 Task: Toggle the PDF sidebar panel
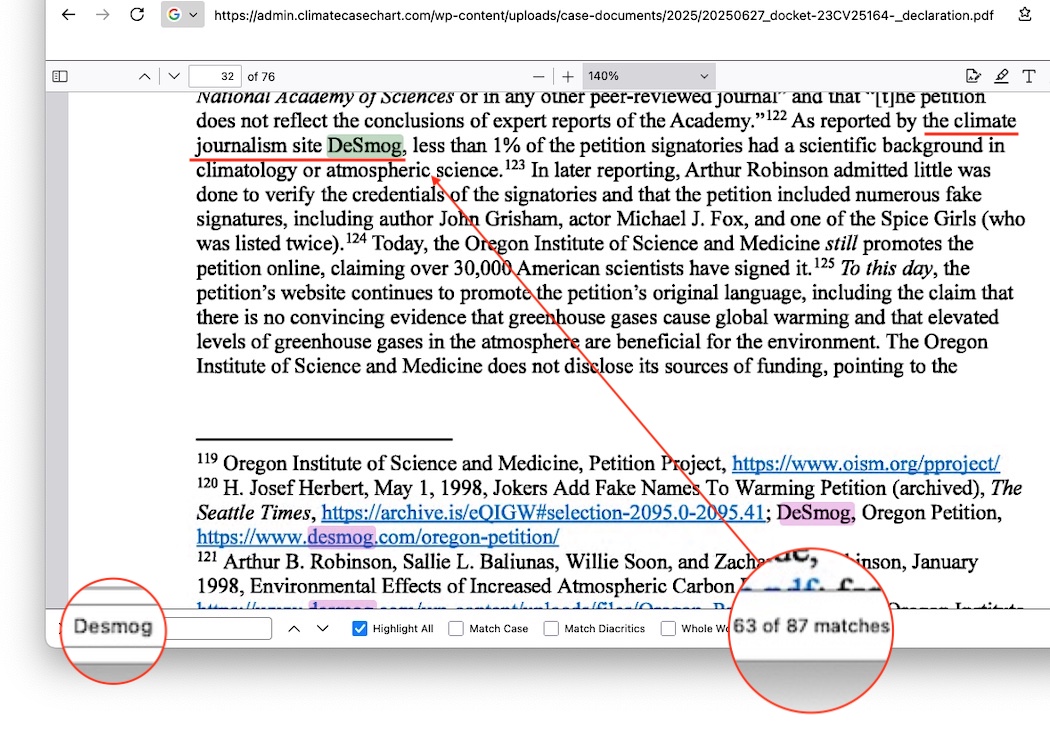[60, 76]
